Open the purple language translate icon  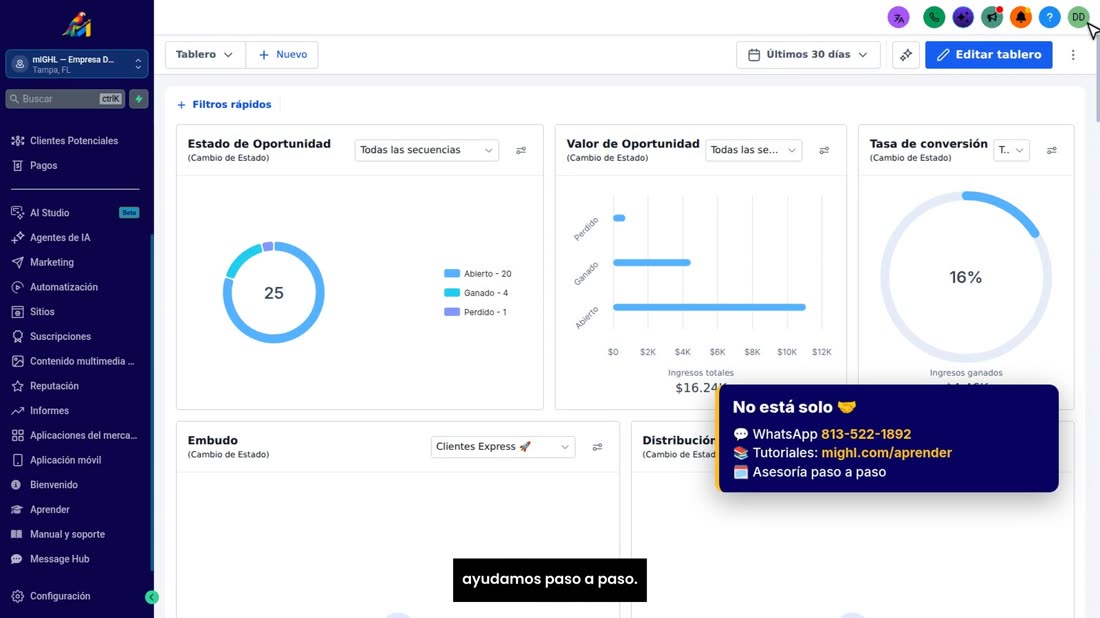(x=899, y=18)
